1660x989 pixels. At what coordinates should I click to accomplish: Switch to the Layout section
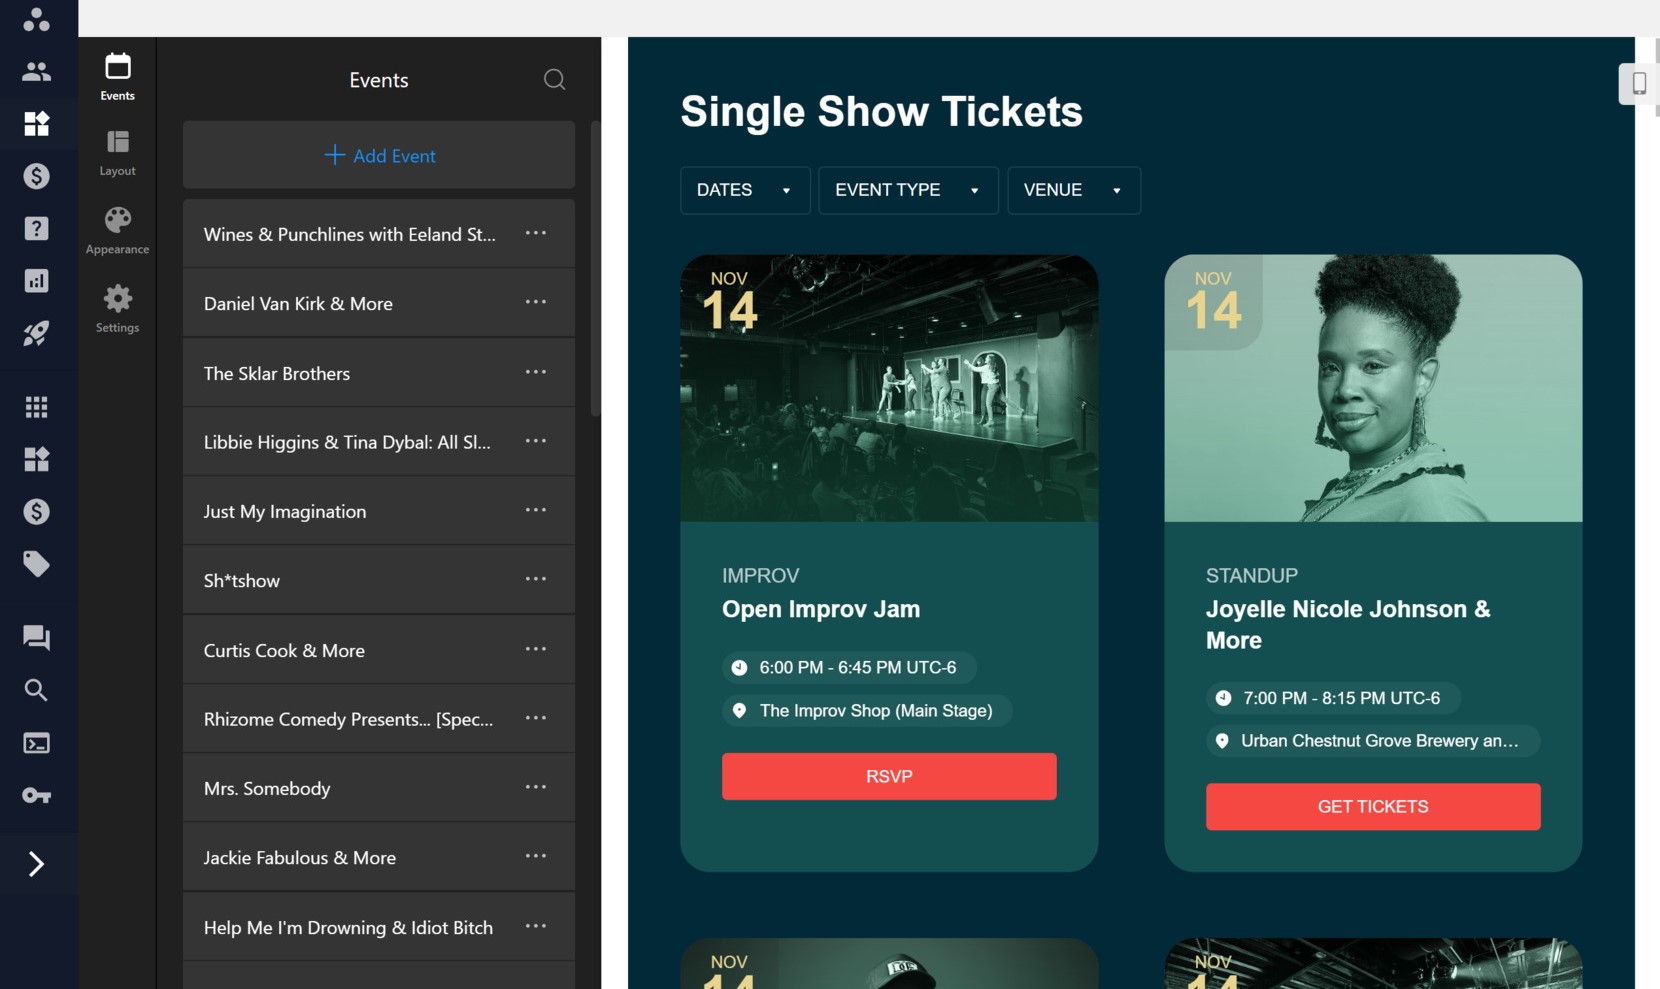(x=117, y=150)
